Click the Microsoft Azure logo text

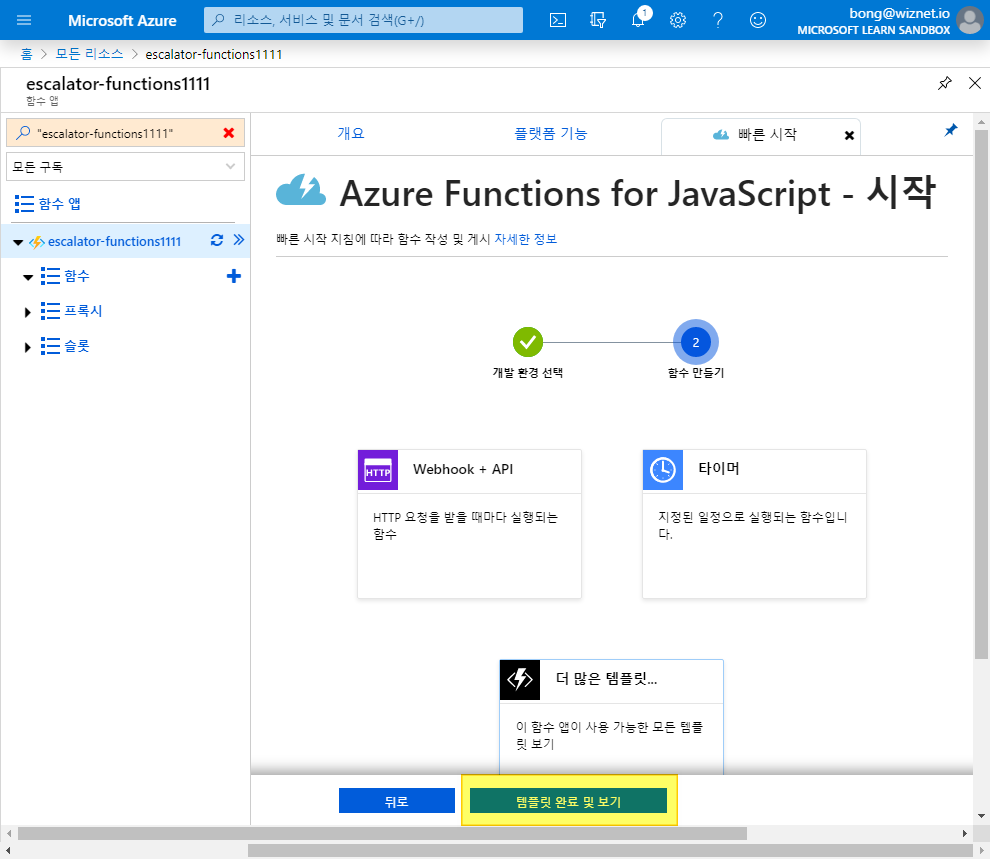[122, 21]
